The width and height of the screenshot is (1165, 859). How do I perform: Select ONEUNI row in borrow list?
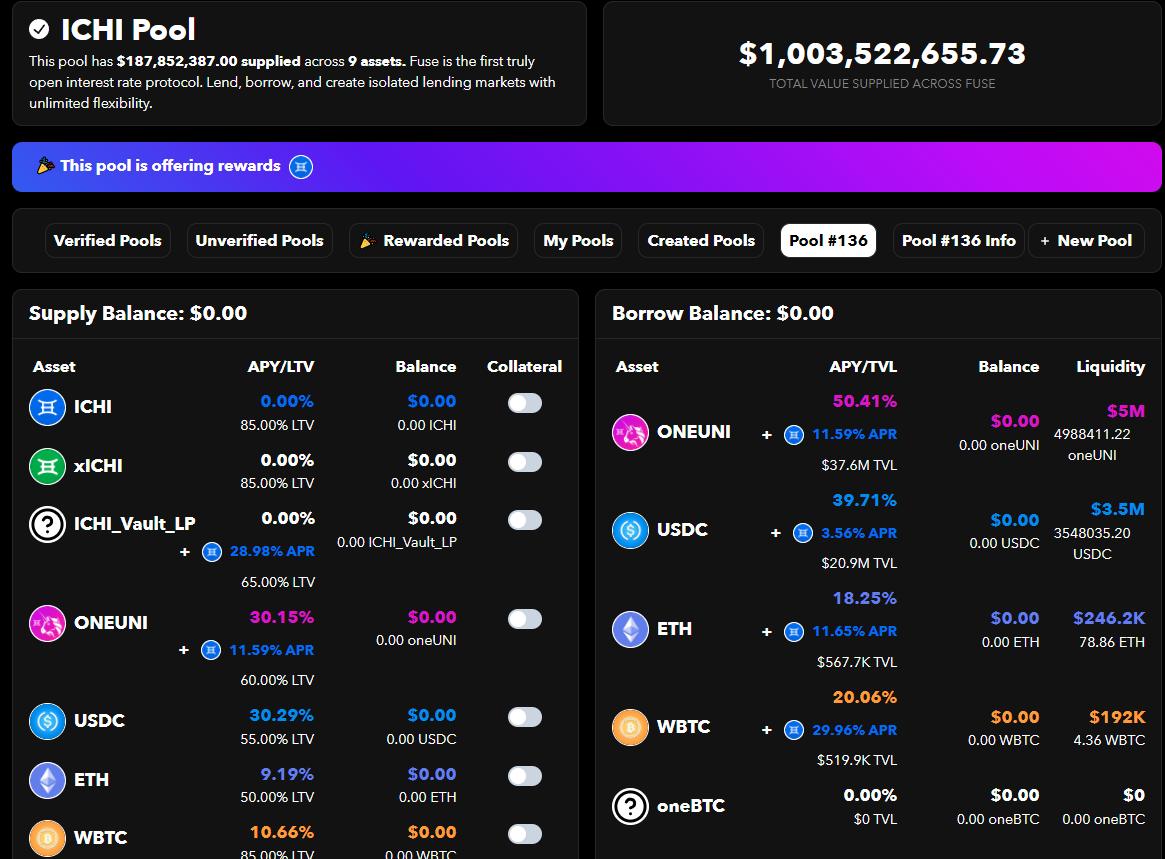coord(693,432)
